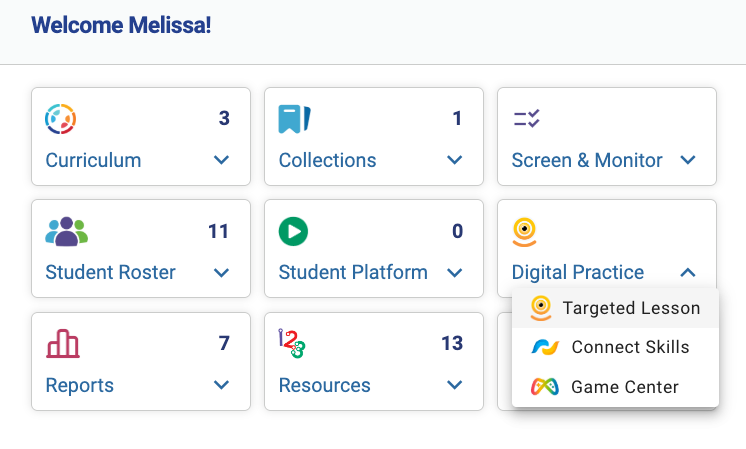
Task: Click the Digital Practice orange eye icon
Action: 524,232
